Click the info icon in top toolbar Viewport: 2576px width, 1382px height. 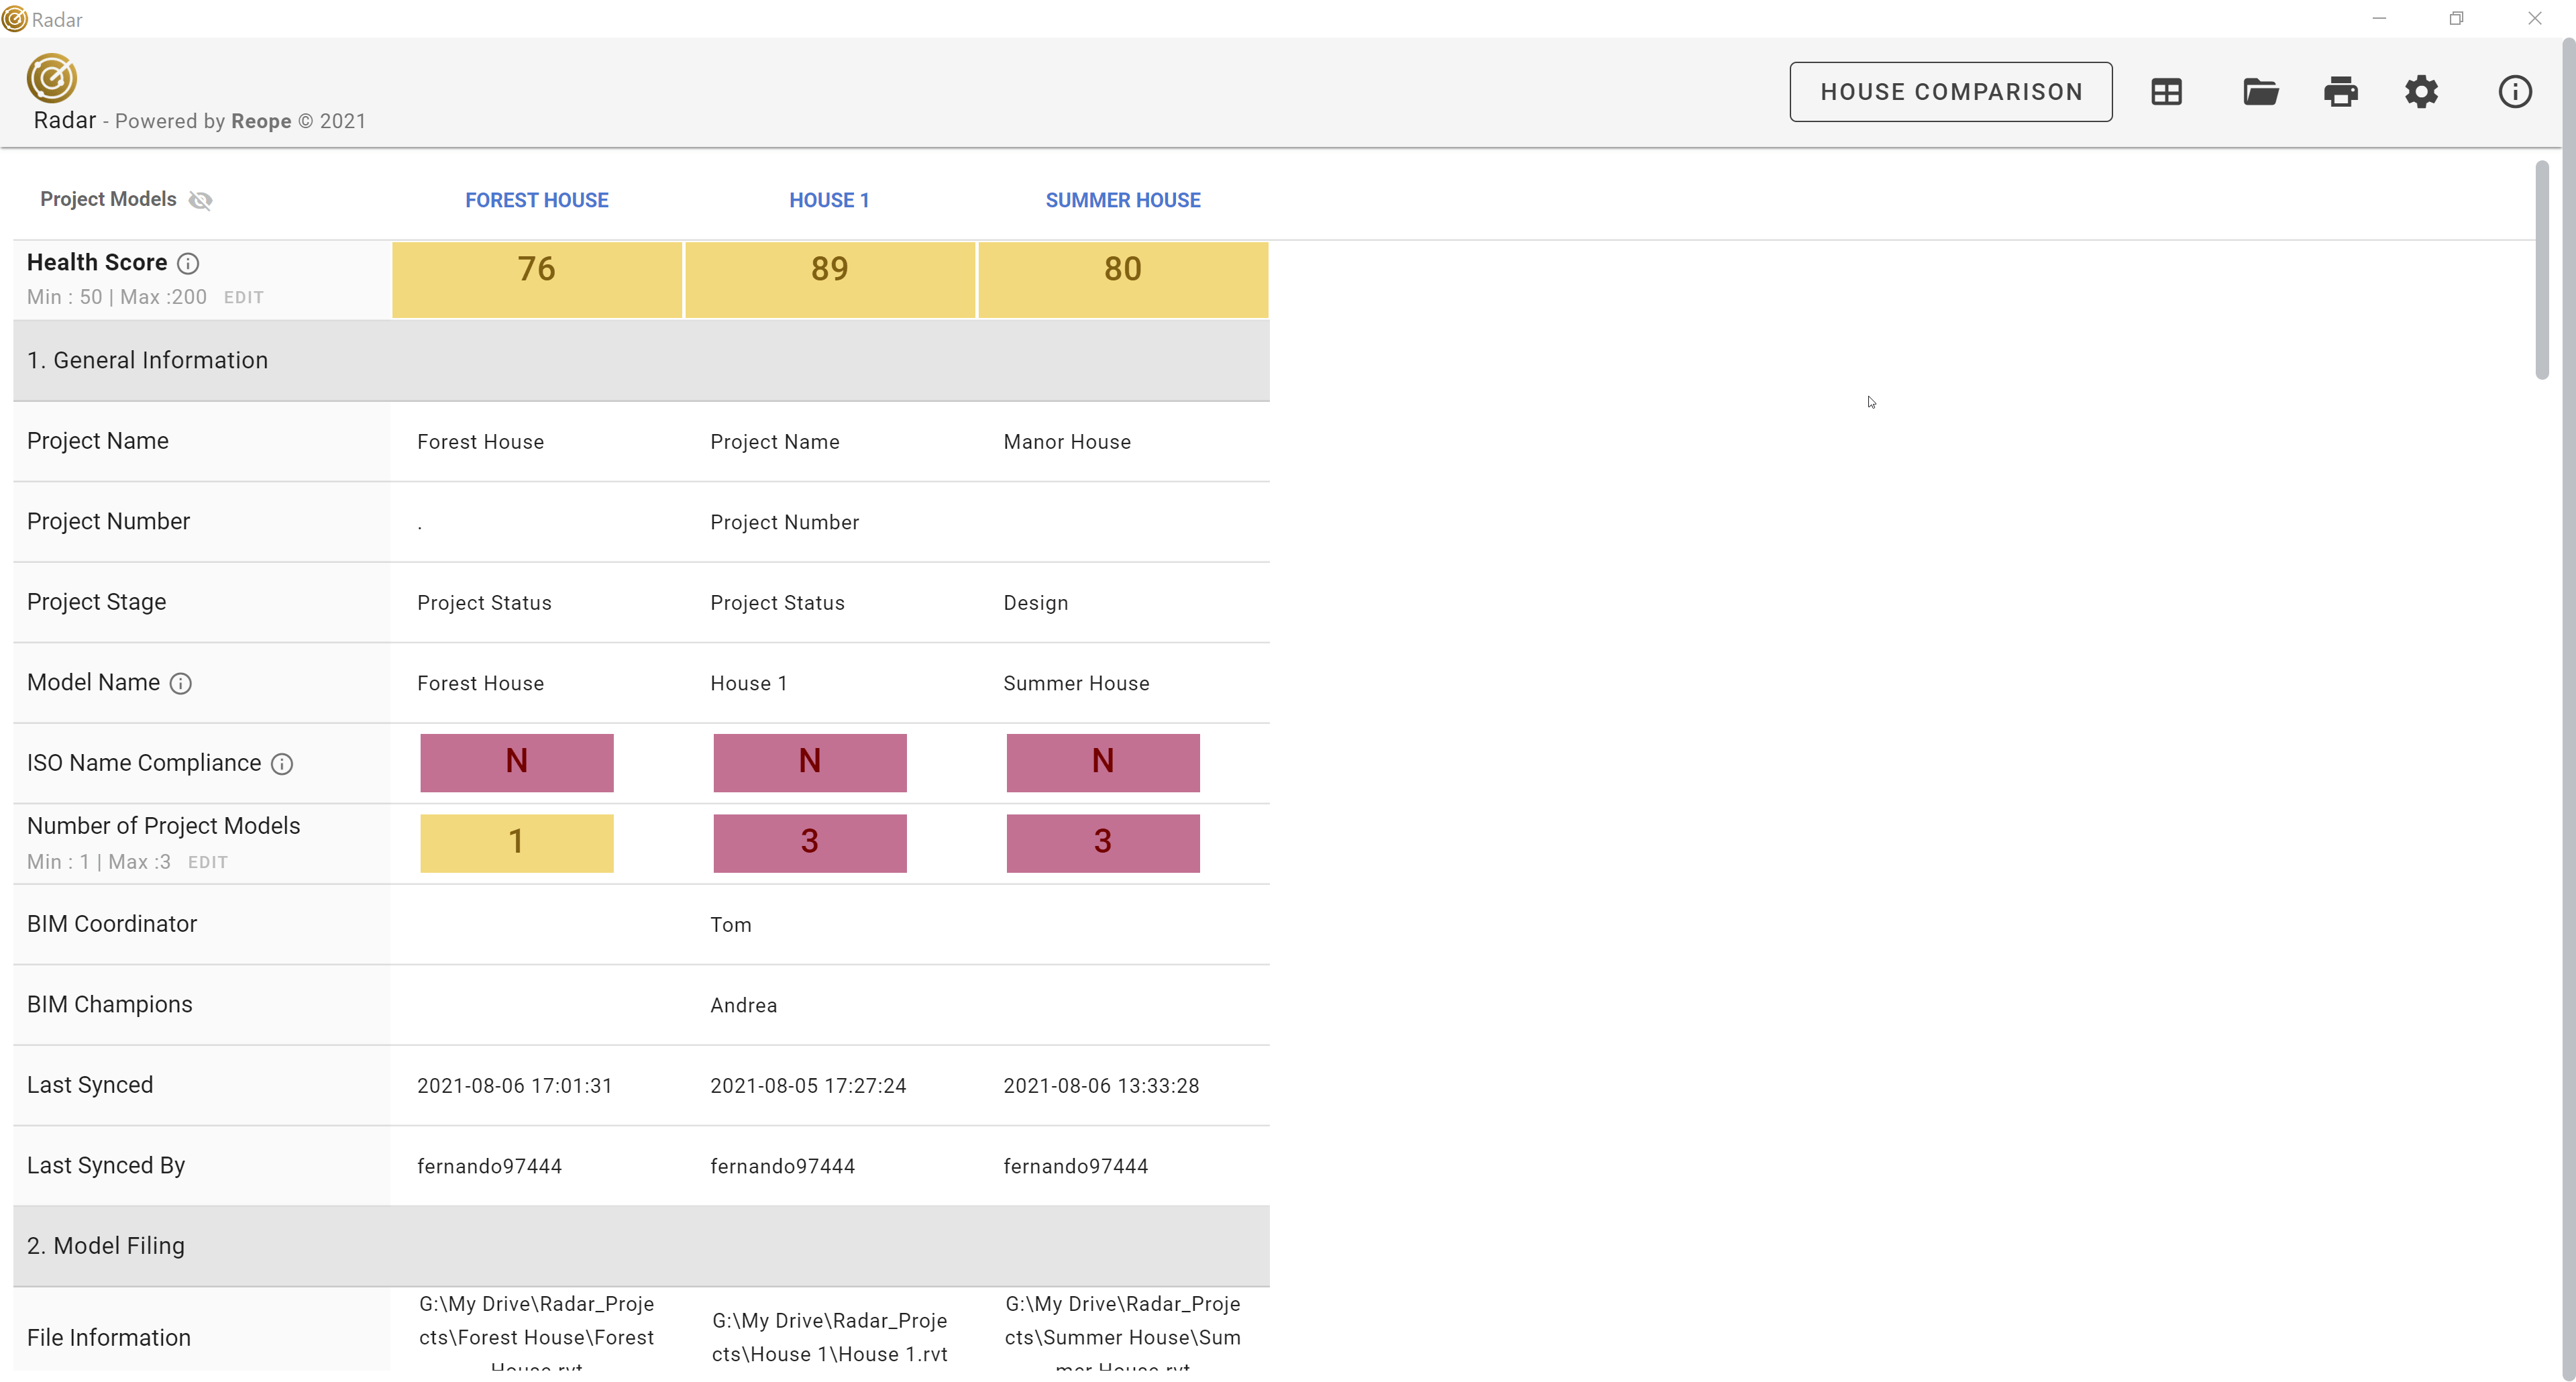pyautogui.click(x=2514, y=92)
